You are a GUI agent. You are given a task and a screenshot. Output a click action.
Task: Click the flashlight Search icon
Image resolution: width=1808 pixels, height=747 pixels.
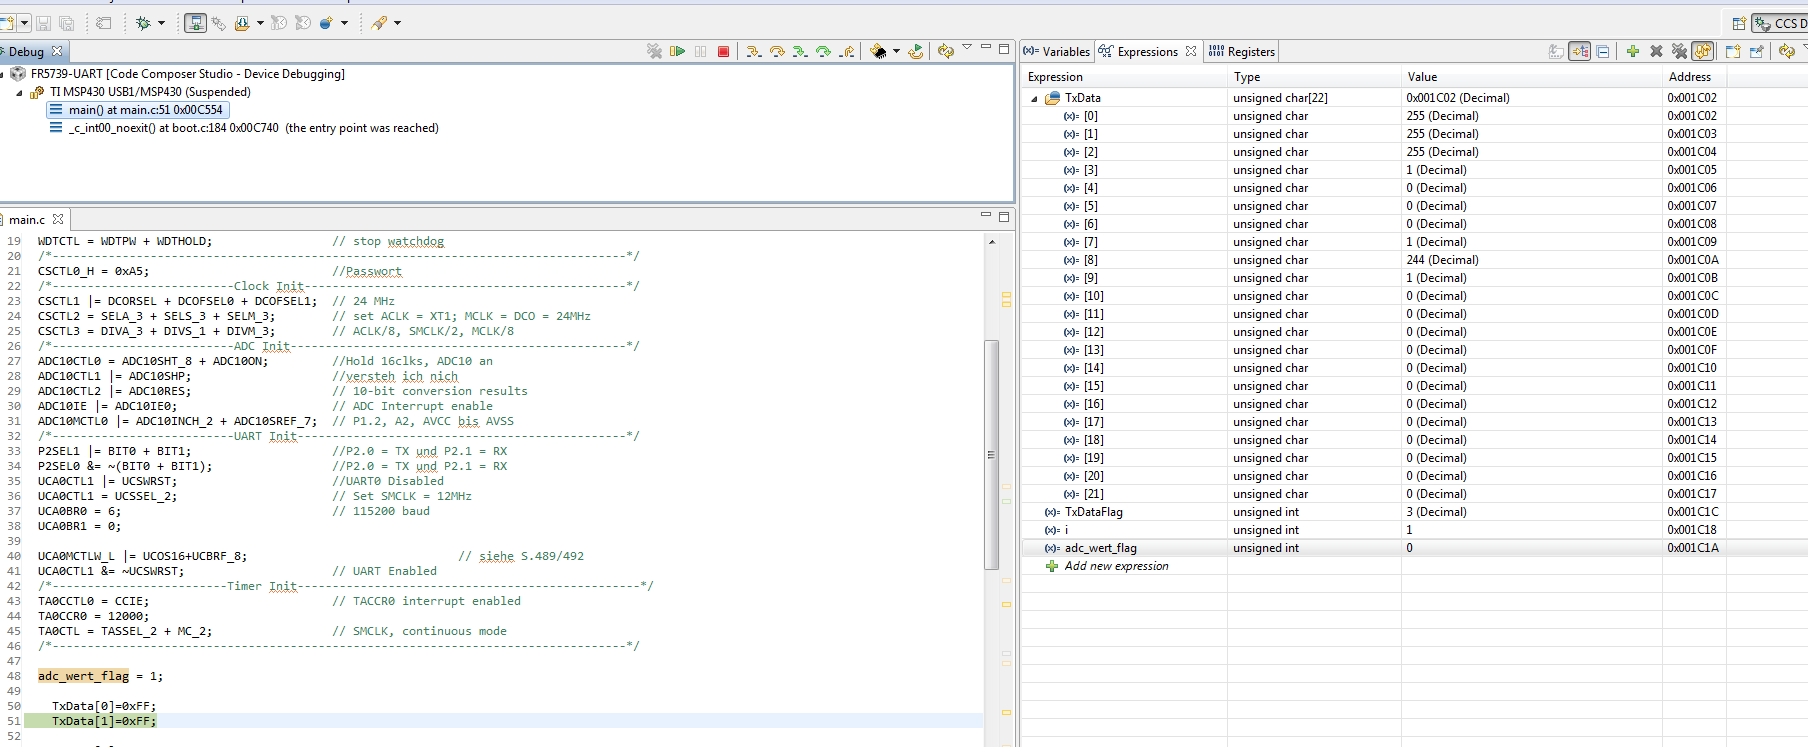379,22
